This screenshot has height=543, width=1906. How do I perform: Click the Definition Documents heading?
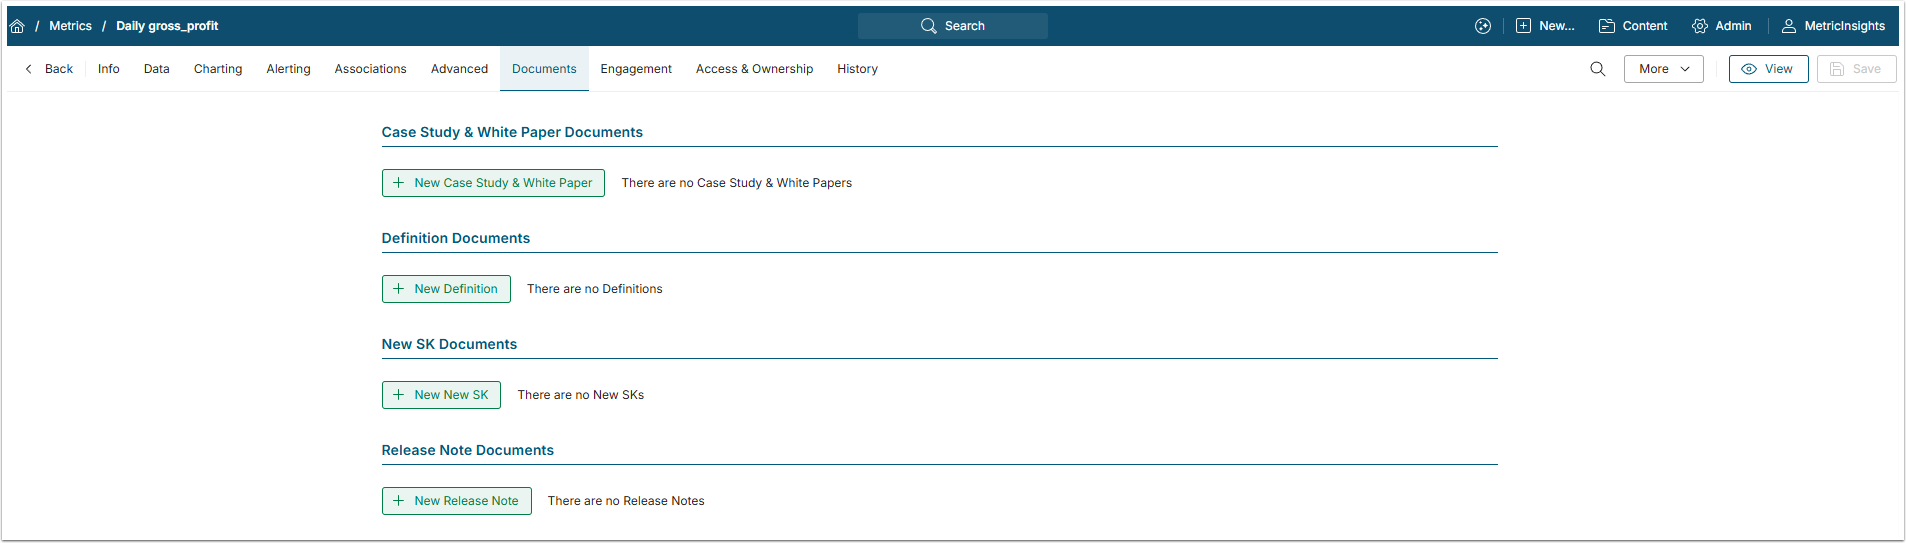[x=456, y=238]
